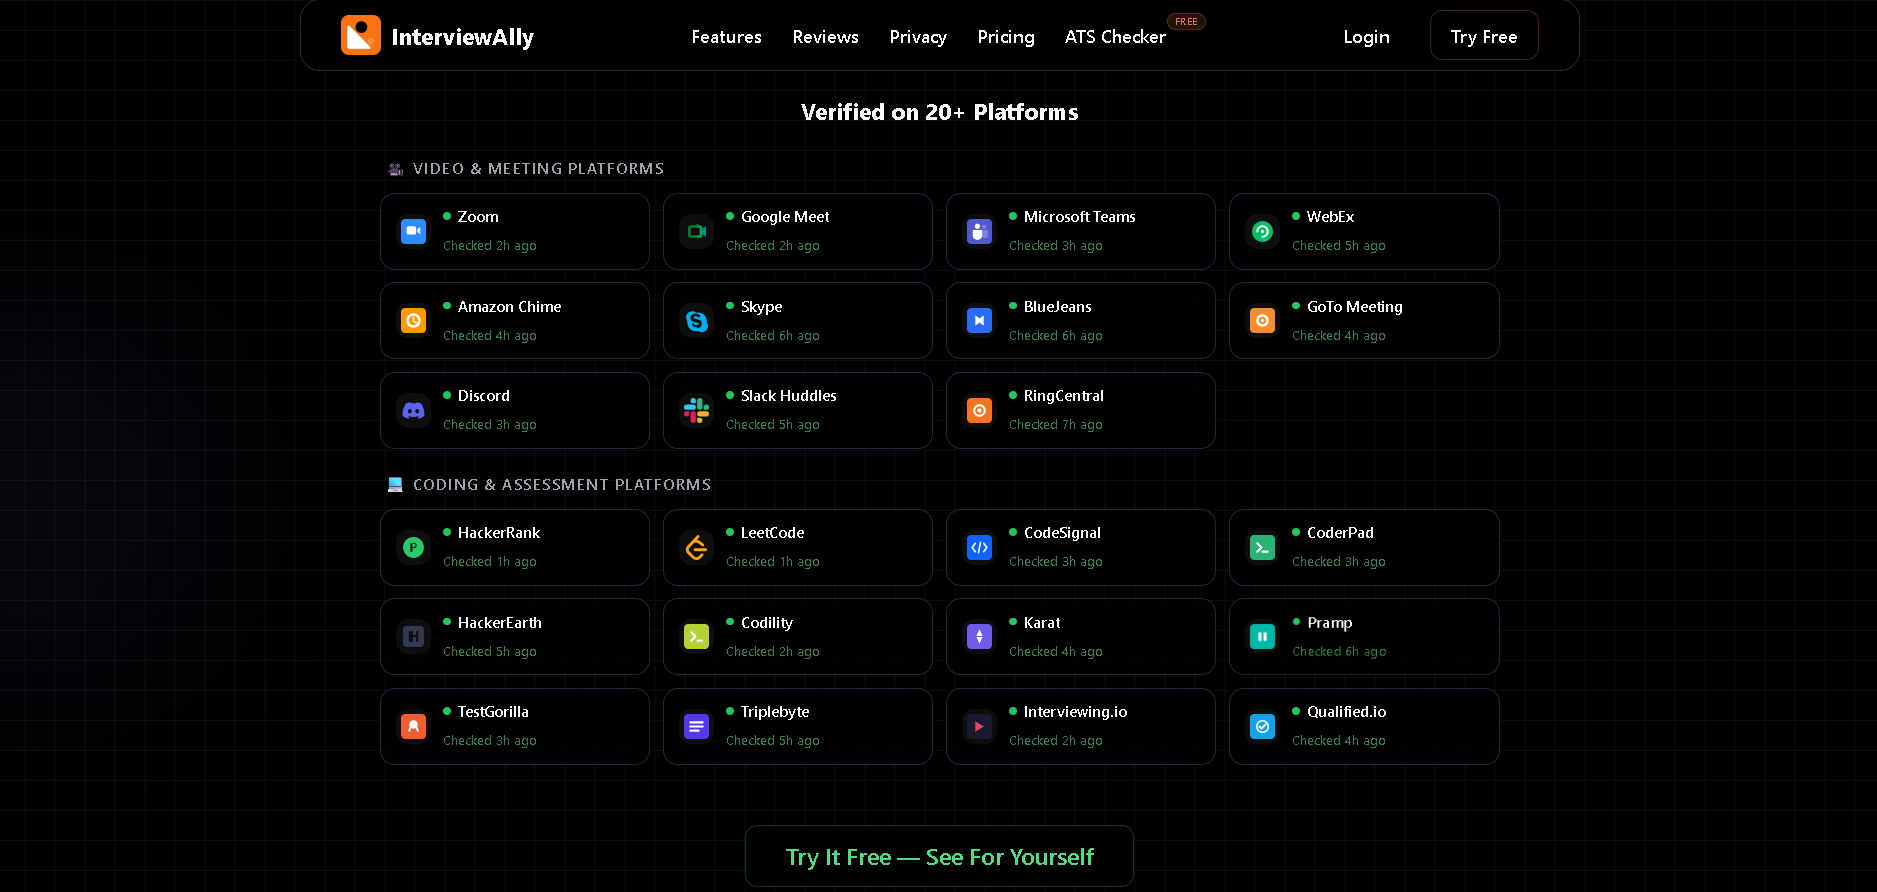Click the Zoom camera icon
The image size is (1877, 892).
(413, 231)
